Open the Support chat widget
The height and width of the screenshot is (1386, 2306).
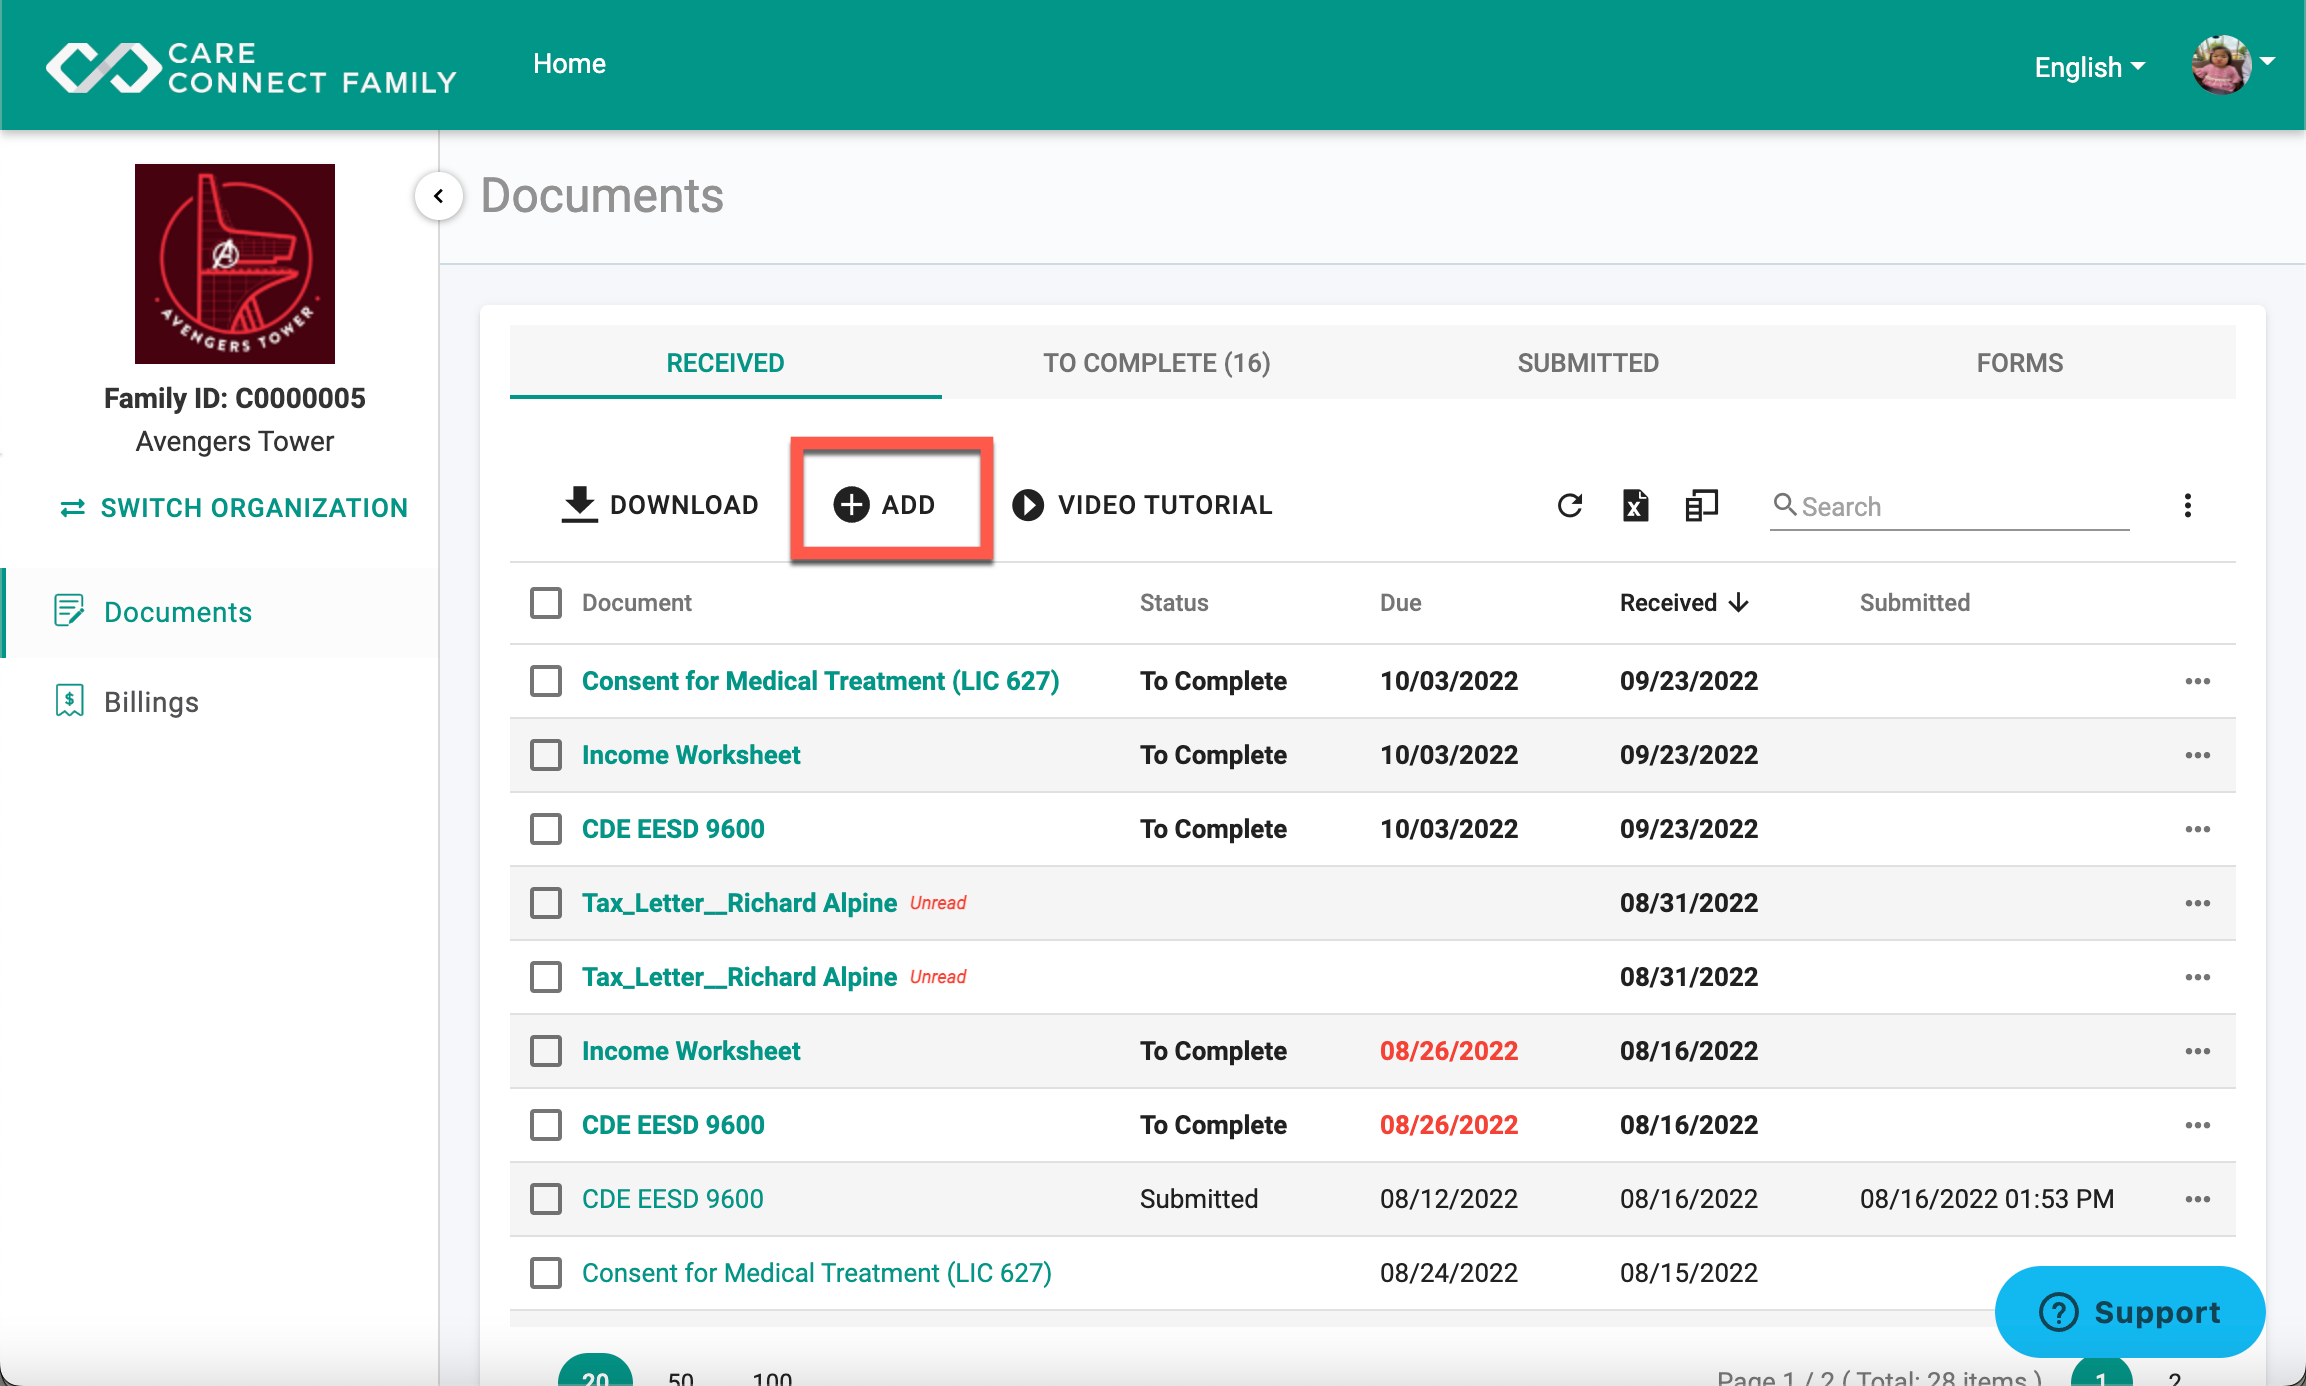(x=2130, y=1312)
